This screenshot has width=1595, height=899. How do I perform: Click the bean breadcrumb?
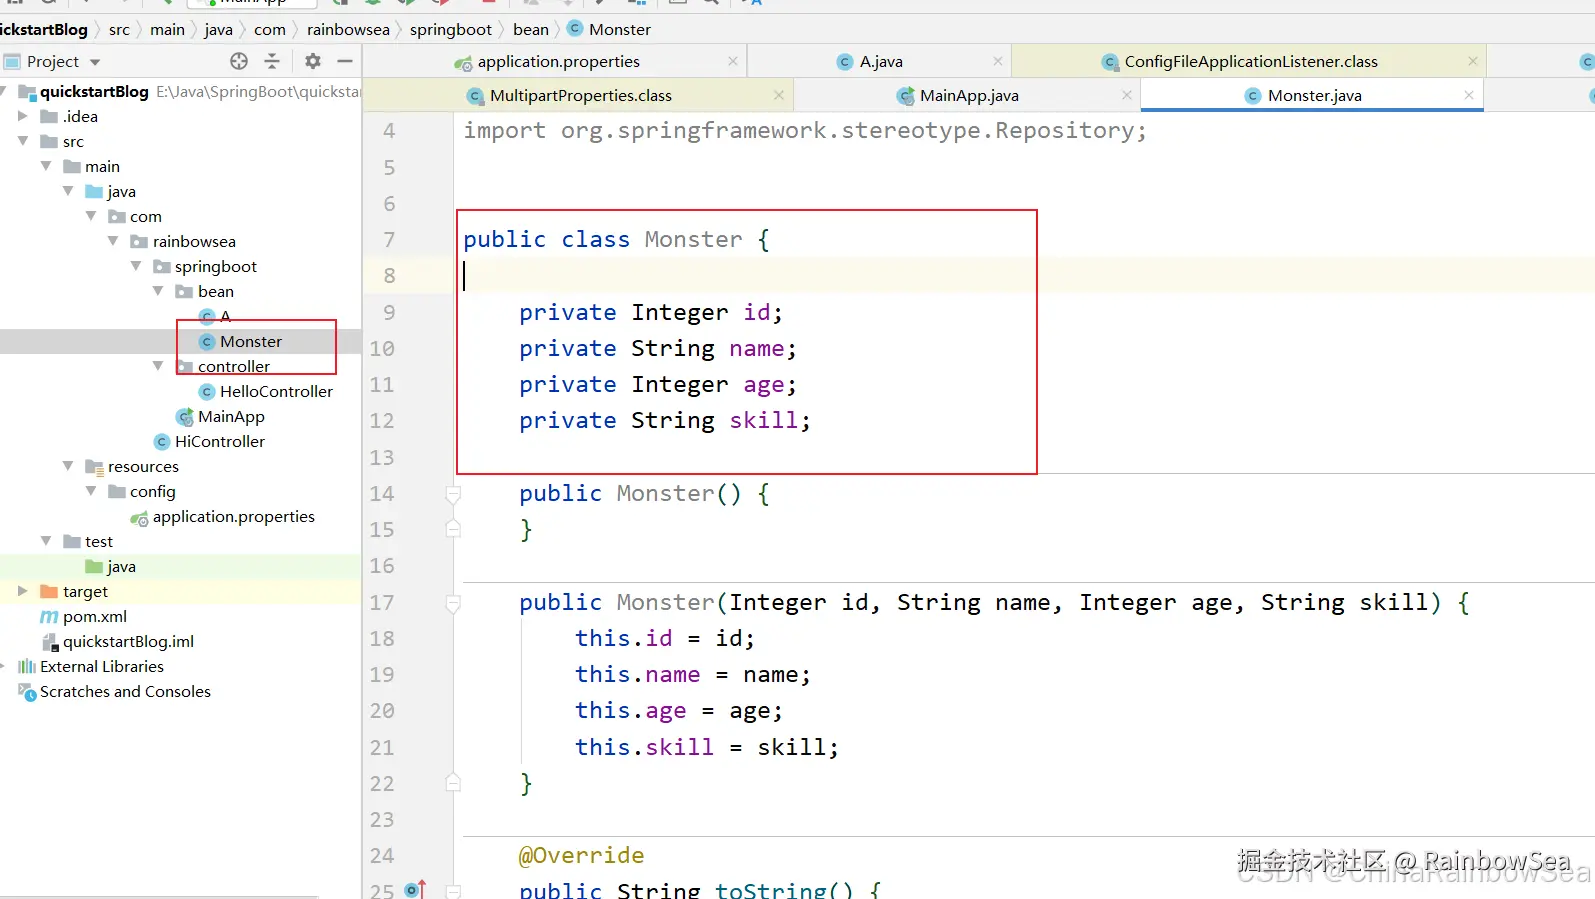(530, 30)
